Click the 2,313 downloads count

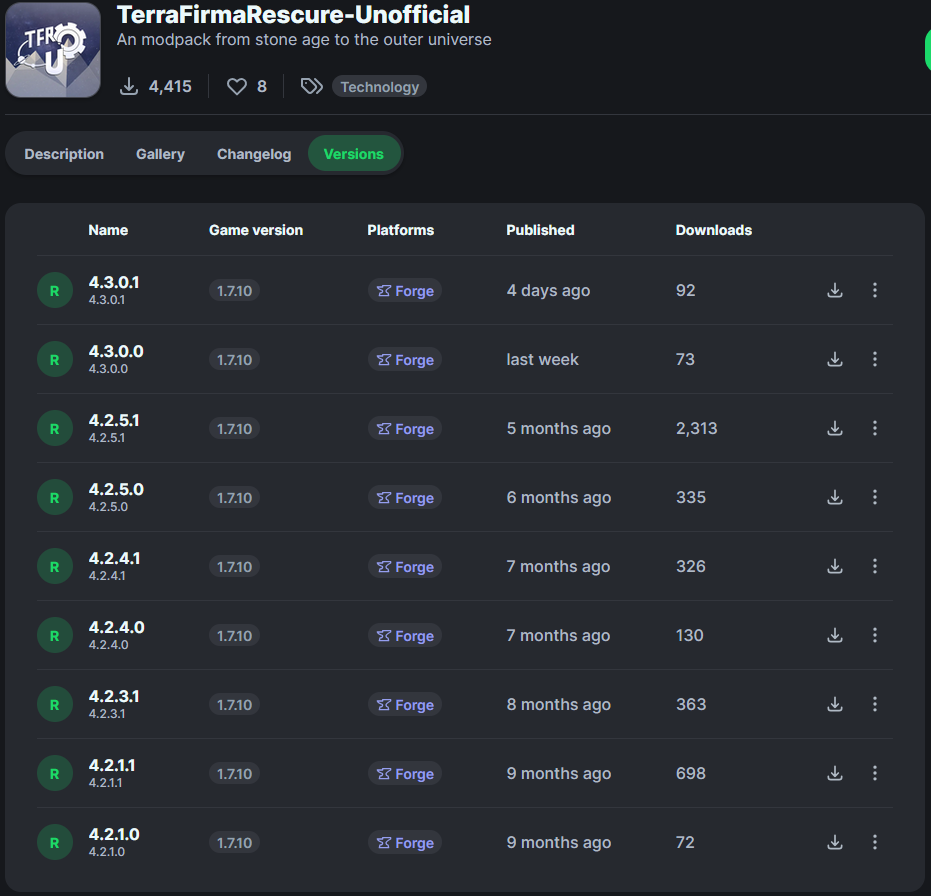coord(696,428)
